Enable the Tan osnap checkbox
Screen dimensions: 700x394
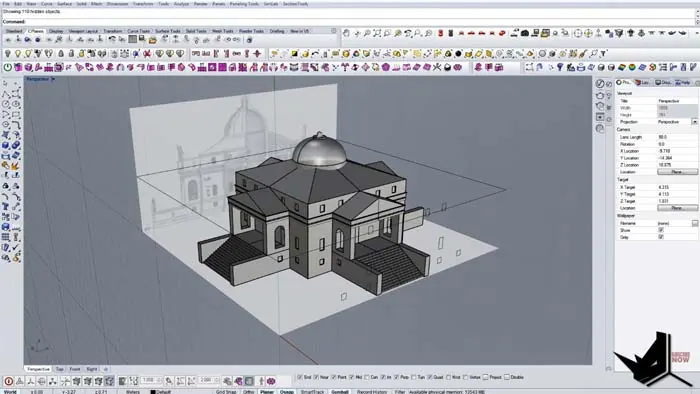click(413, 377)
